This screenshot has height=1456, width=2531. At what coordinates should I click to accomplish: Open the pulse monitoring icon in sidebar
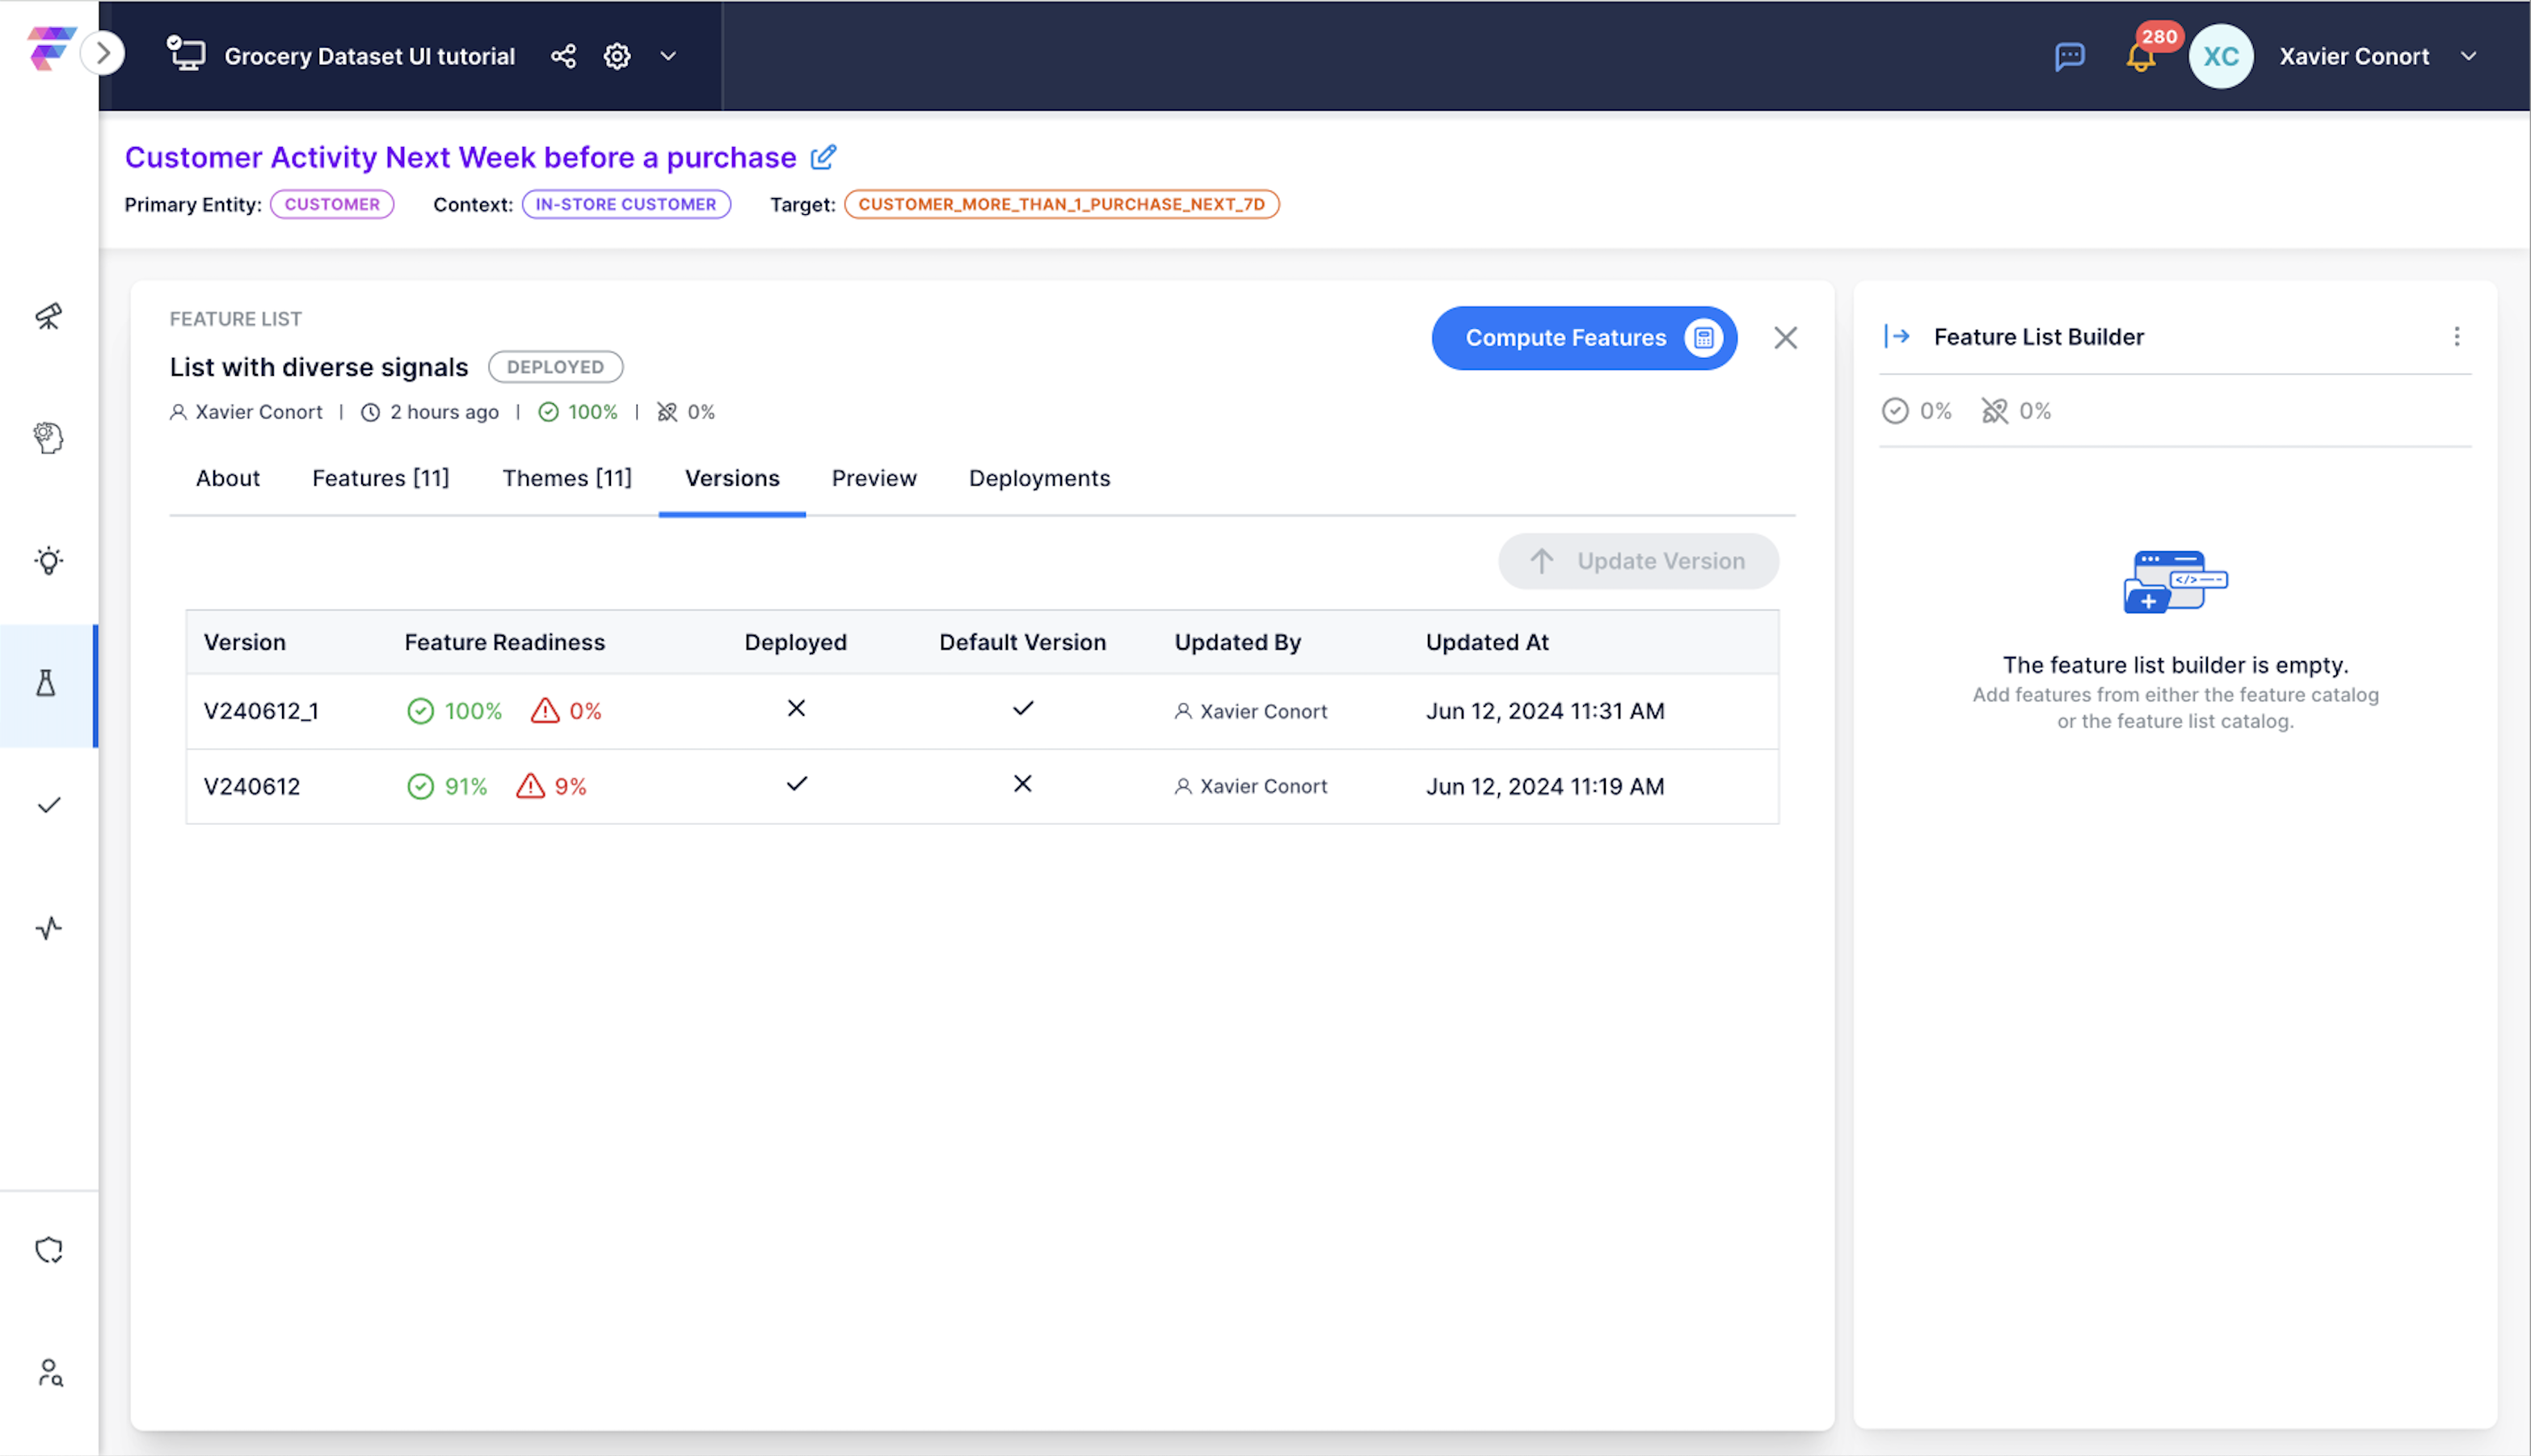(49, 928)
